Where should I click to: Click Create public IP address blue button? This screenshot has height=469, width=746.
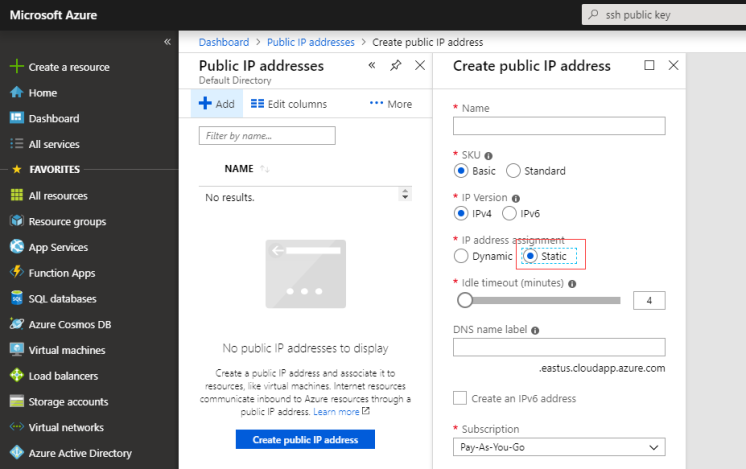click(x=305, y=440)
